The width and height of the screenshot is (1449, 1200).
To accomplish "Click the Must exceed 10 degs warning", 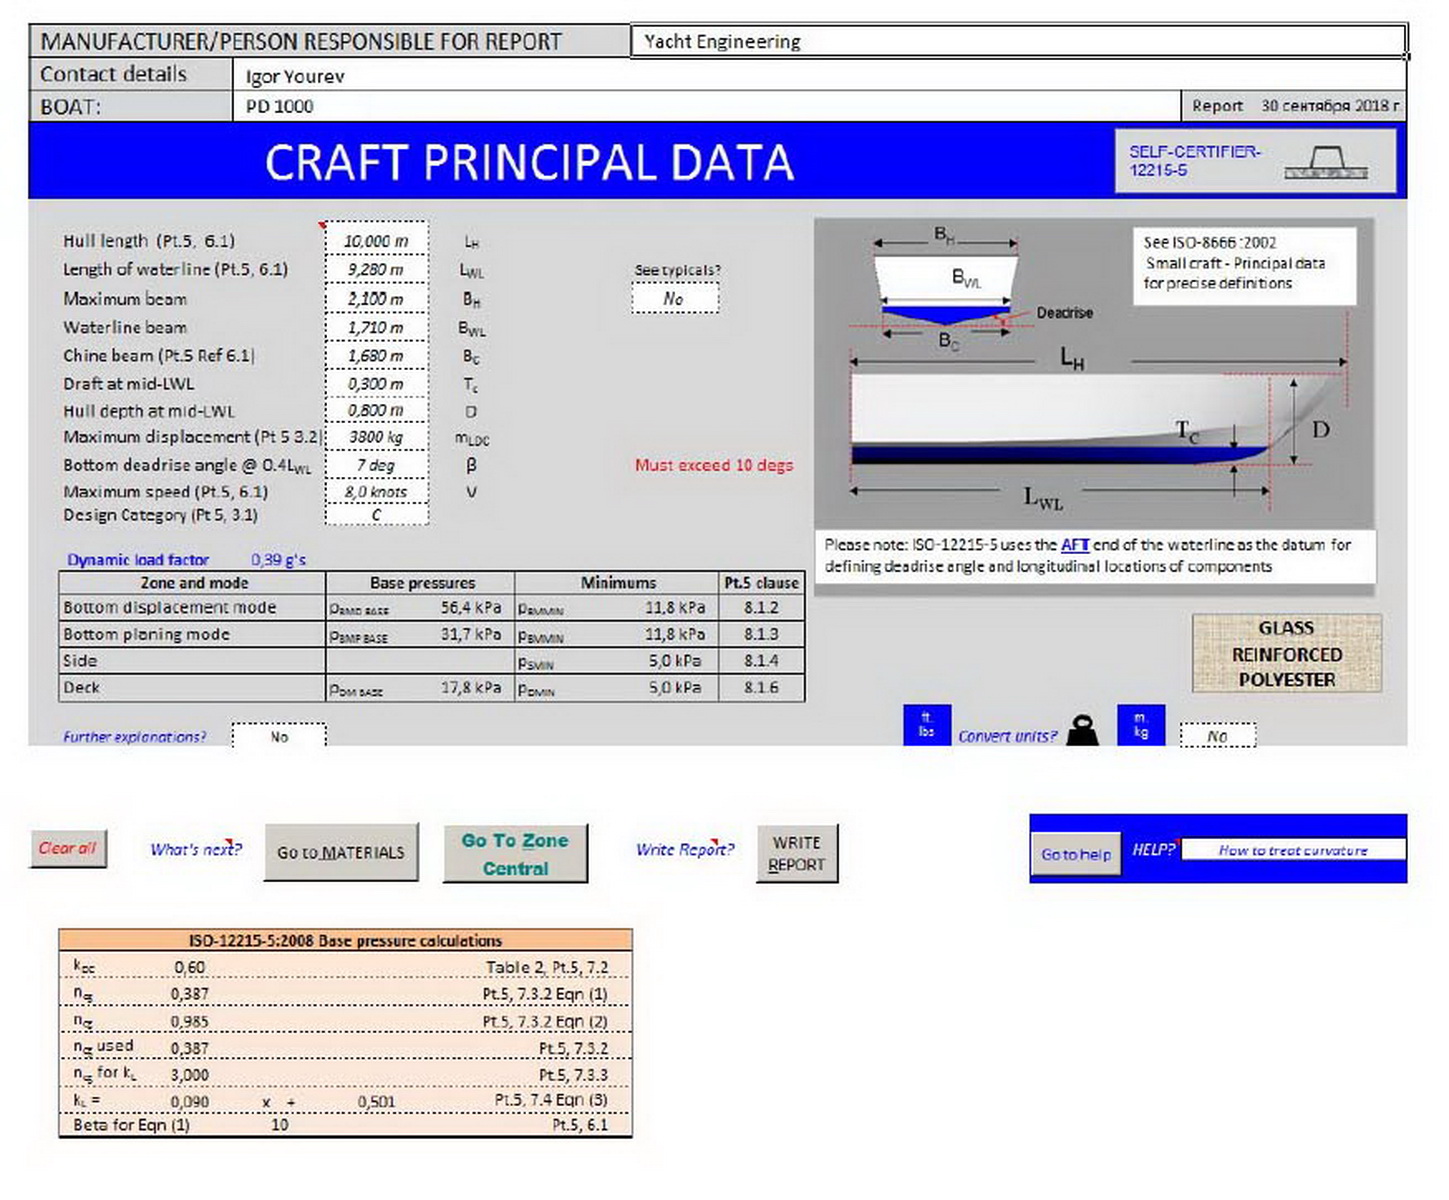I will 714,465.
